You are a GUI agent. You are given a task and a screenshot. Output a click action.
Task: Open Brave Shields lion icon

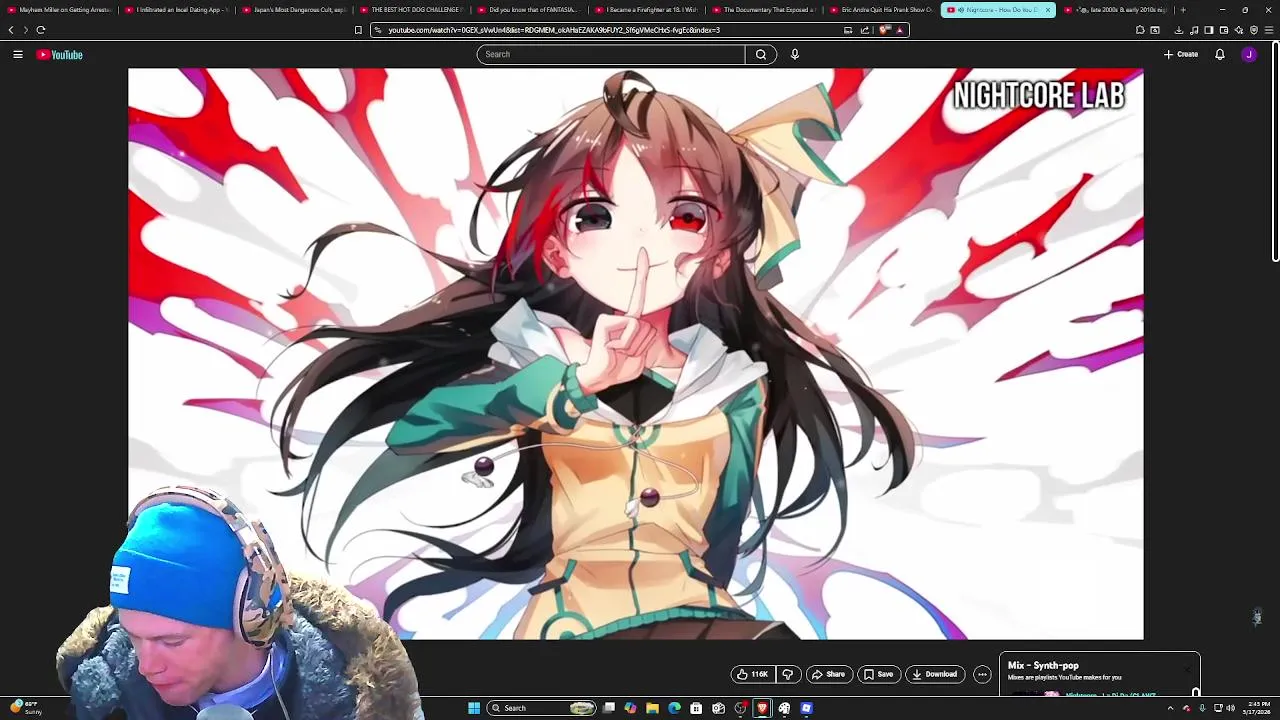(884, 30)
